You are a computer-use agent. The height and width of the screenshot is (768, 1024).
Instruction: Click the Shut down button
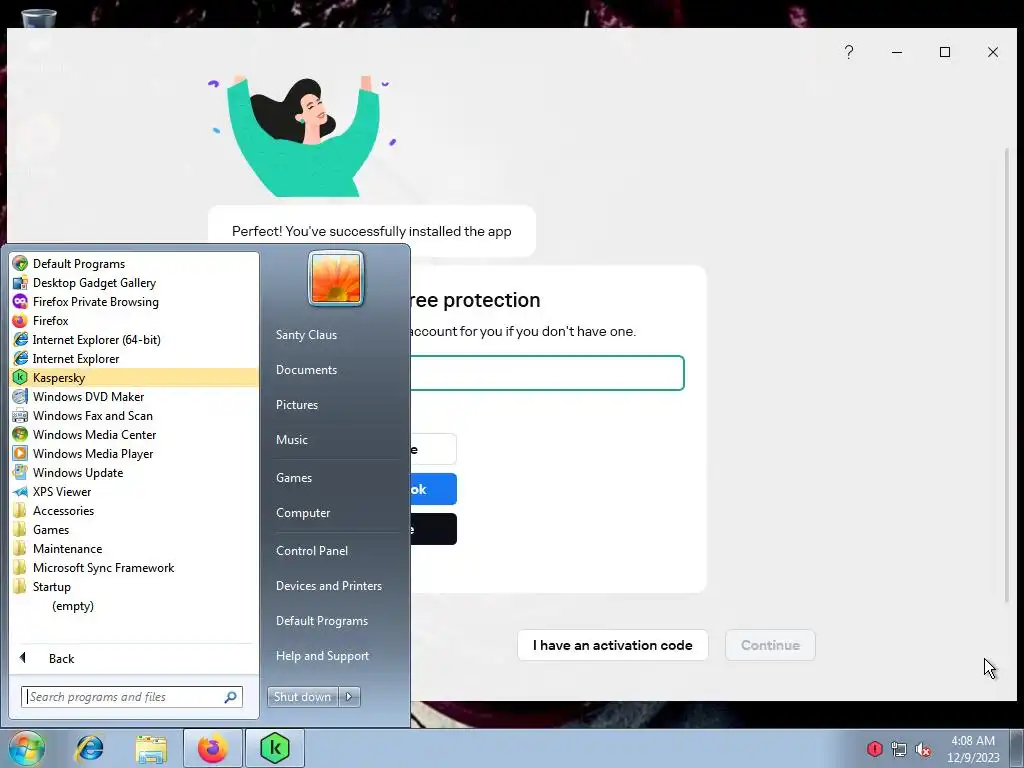[x=303, y=697]
